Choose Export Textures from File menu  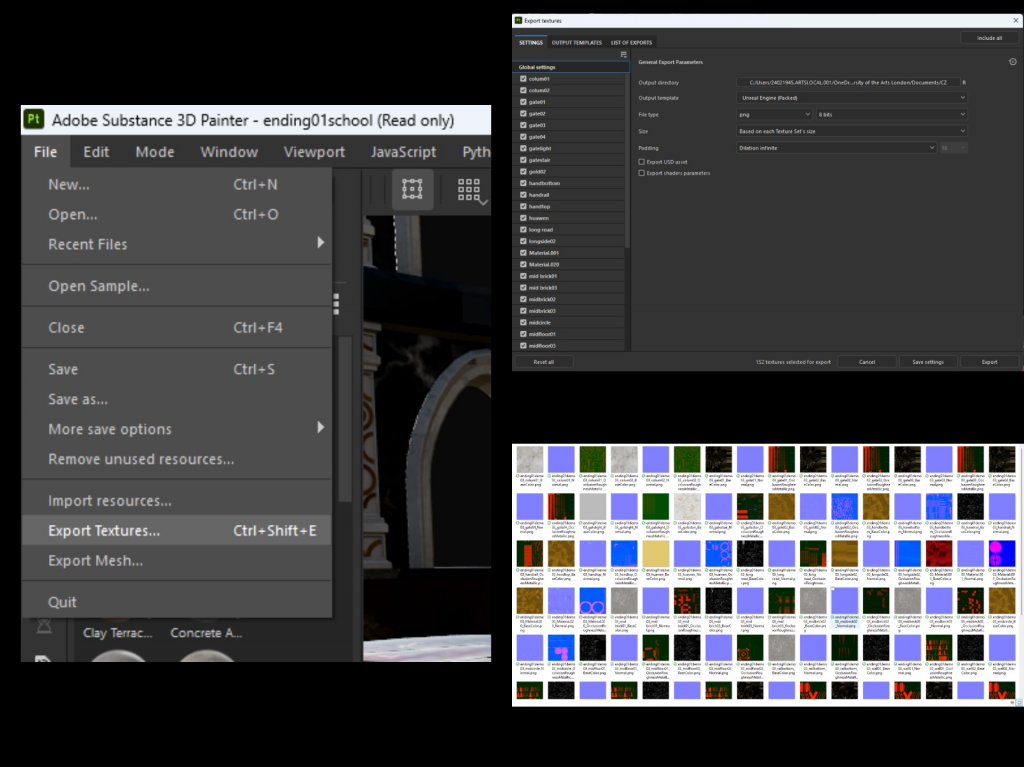coord(104,531)
